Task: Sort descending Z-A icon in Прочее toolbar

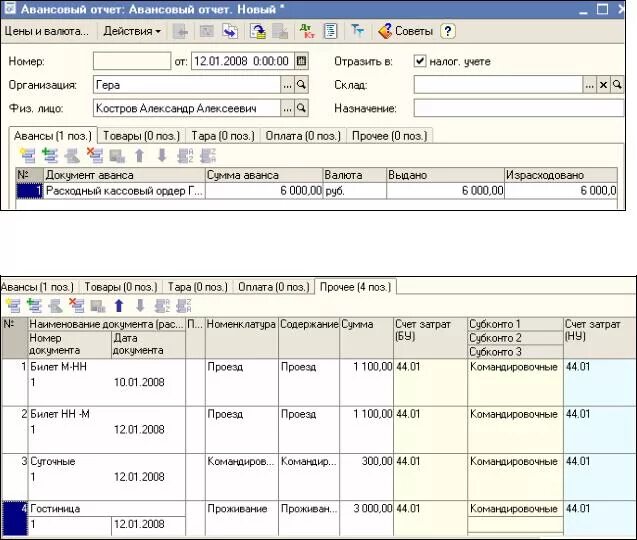Action: coord(183,306)
